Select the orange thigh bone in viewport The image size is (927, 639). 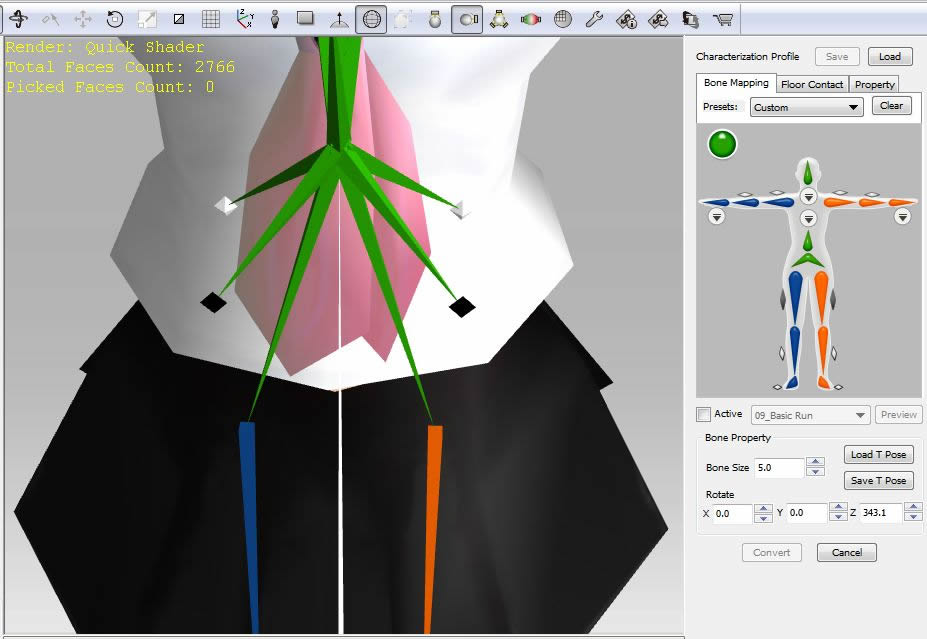433,528
